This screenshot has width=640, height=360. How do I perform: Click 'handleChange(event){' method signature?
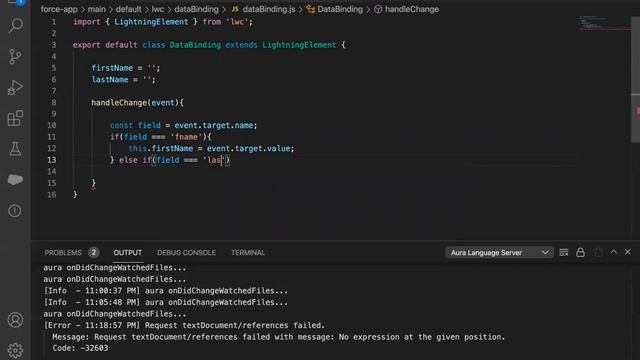coord(138,102)
